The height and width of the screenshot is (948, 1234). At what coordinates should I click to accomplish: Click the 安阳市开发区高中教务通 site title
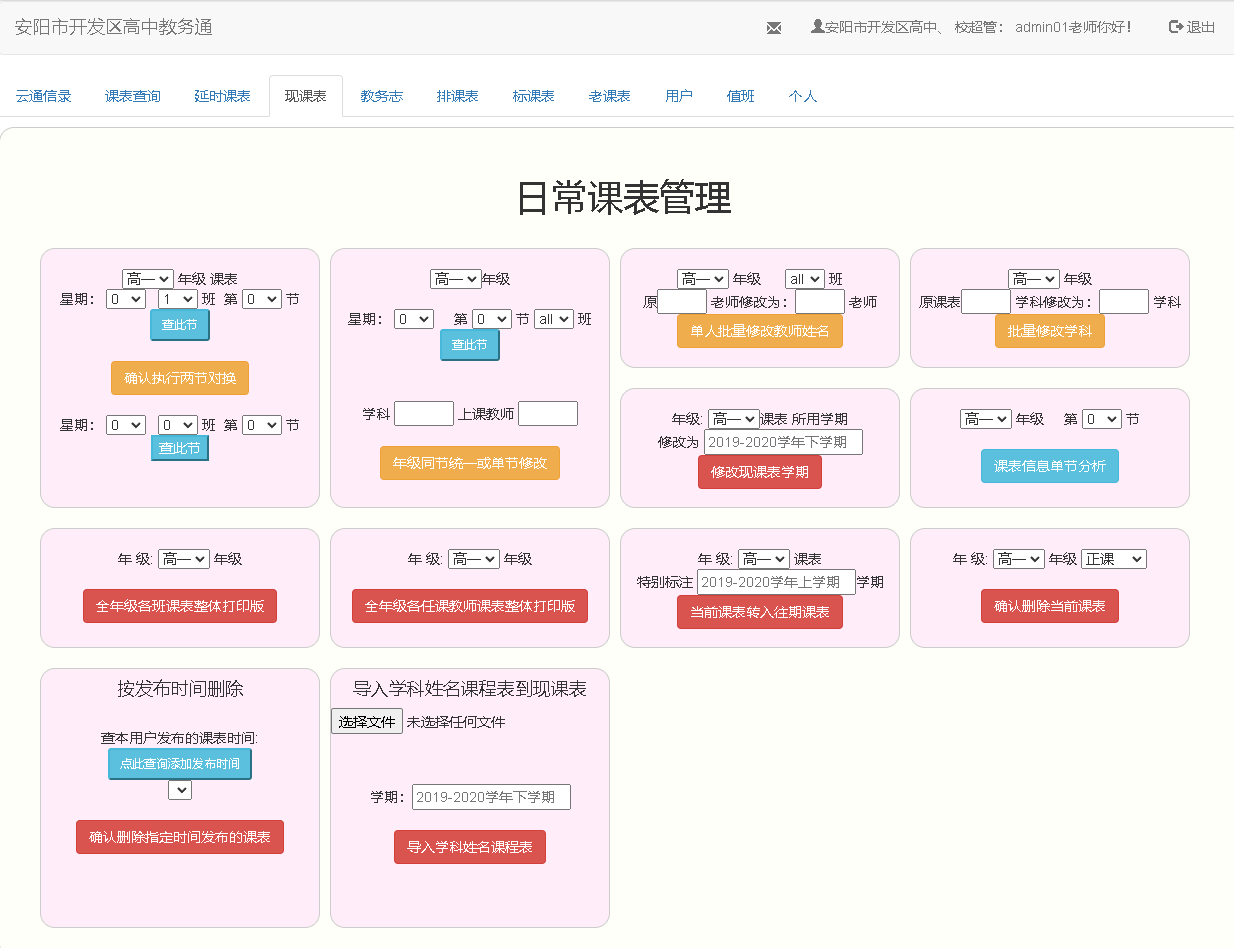tap(114, 27)
